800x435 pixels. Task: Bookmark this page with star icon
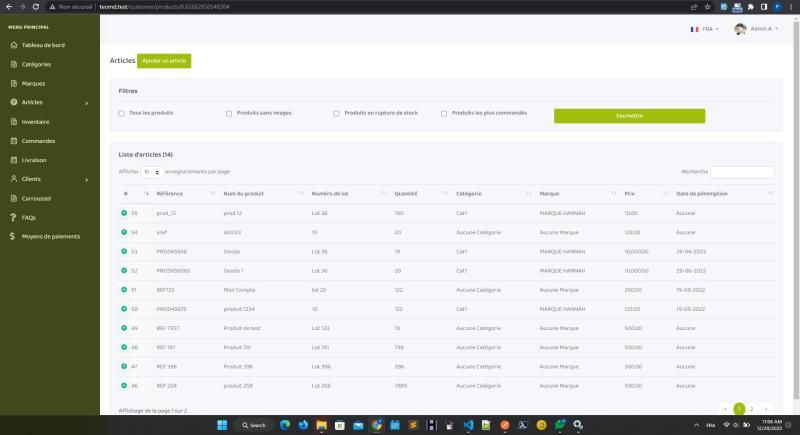tap(707, 7)
